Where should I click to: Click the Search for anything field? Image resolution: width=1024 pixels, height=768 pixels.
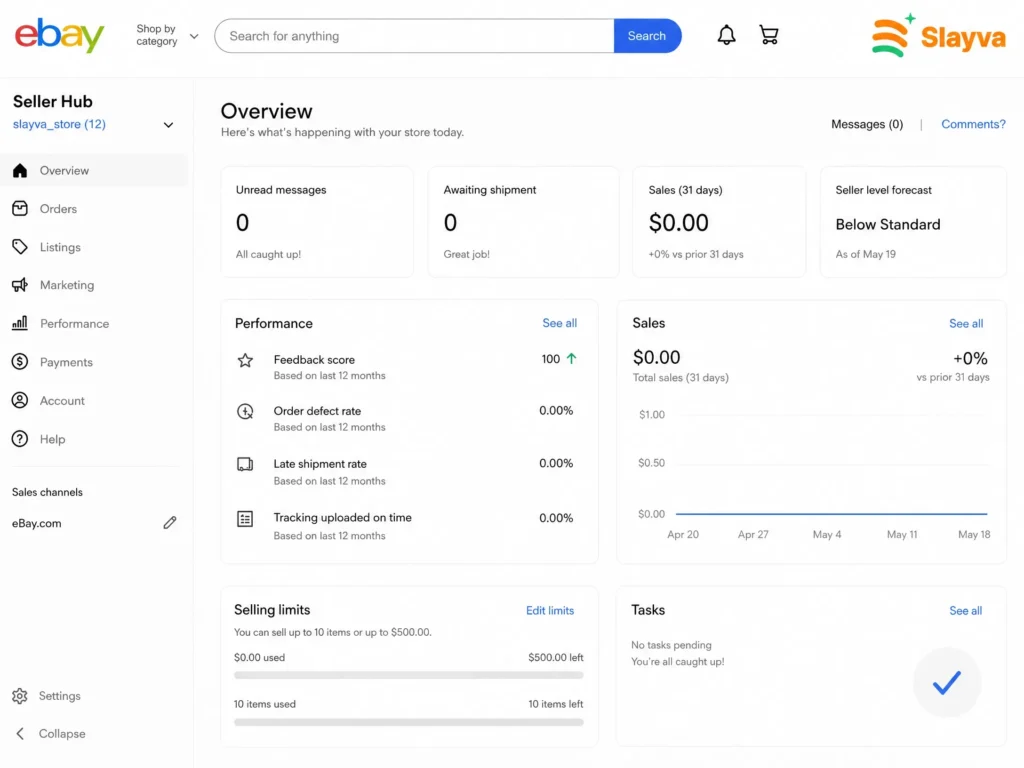(x=414, y=36)
